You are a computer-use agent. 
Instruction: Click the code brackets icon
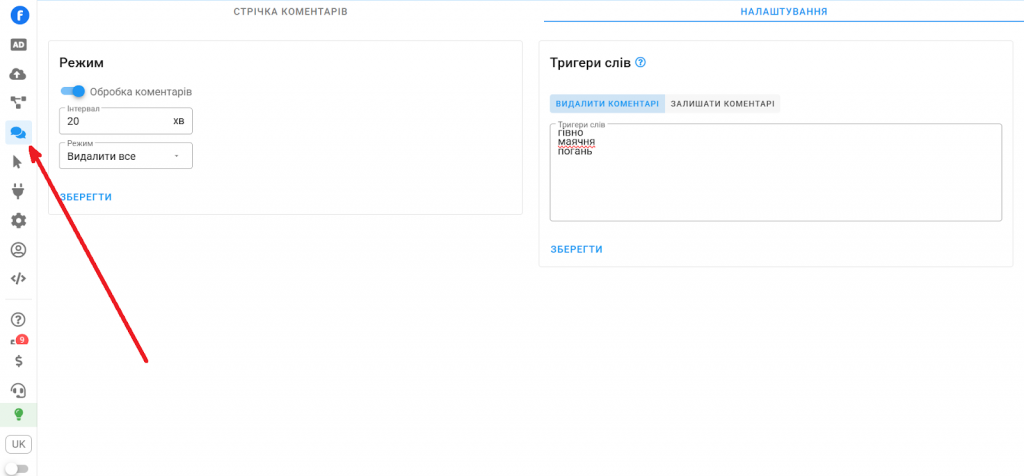[18, 279]
